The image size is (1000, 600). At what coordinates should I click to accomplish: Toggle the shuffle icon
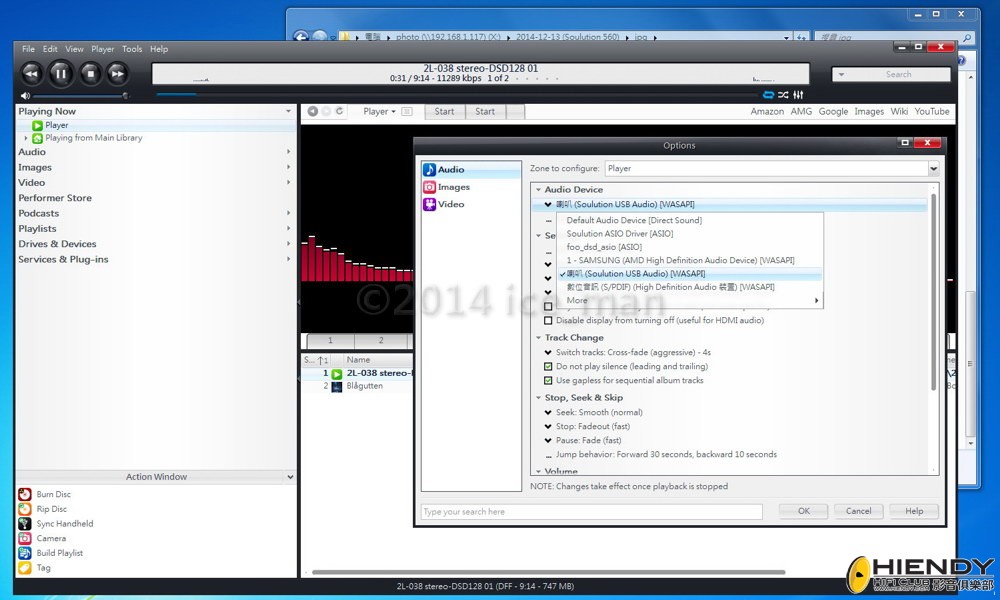783,95
